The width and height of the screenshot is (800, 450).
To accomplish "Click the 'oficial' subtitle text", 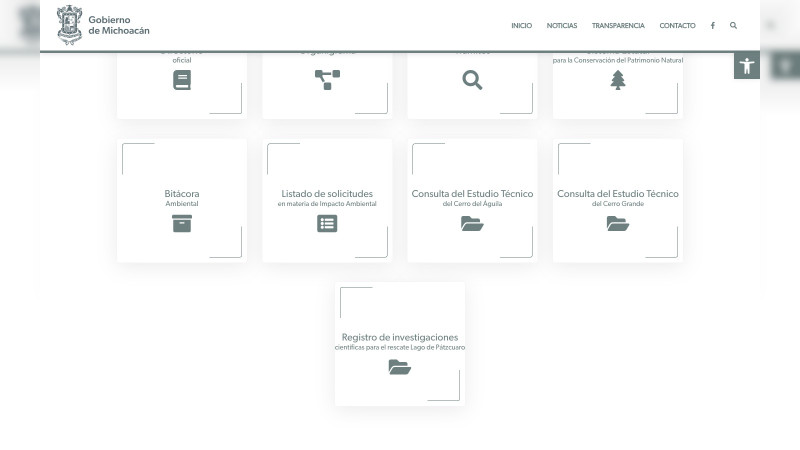I will click(182, 60).
